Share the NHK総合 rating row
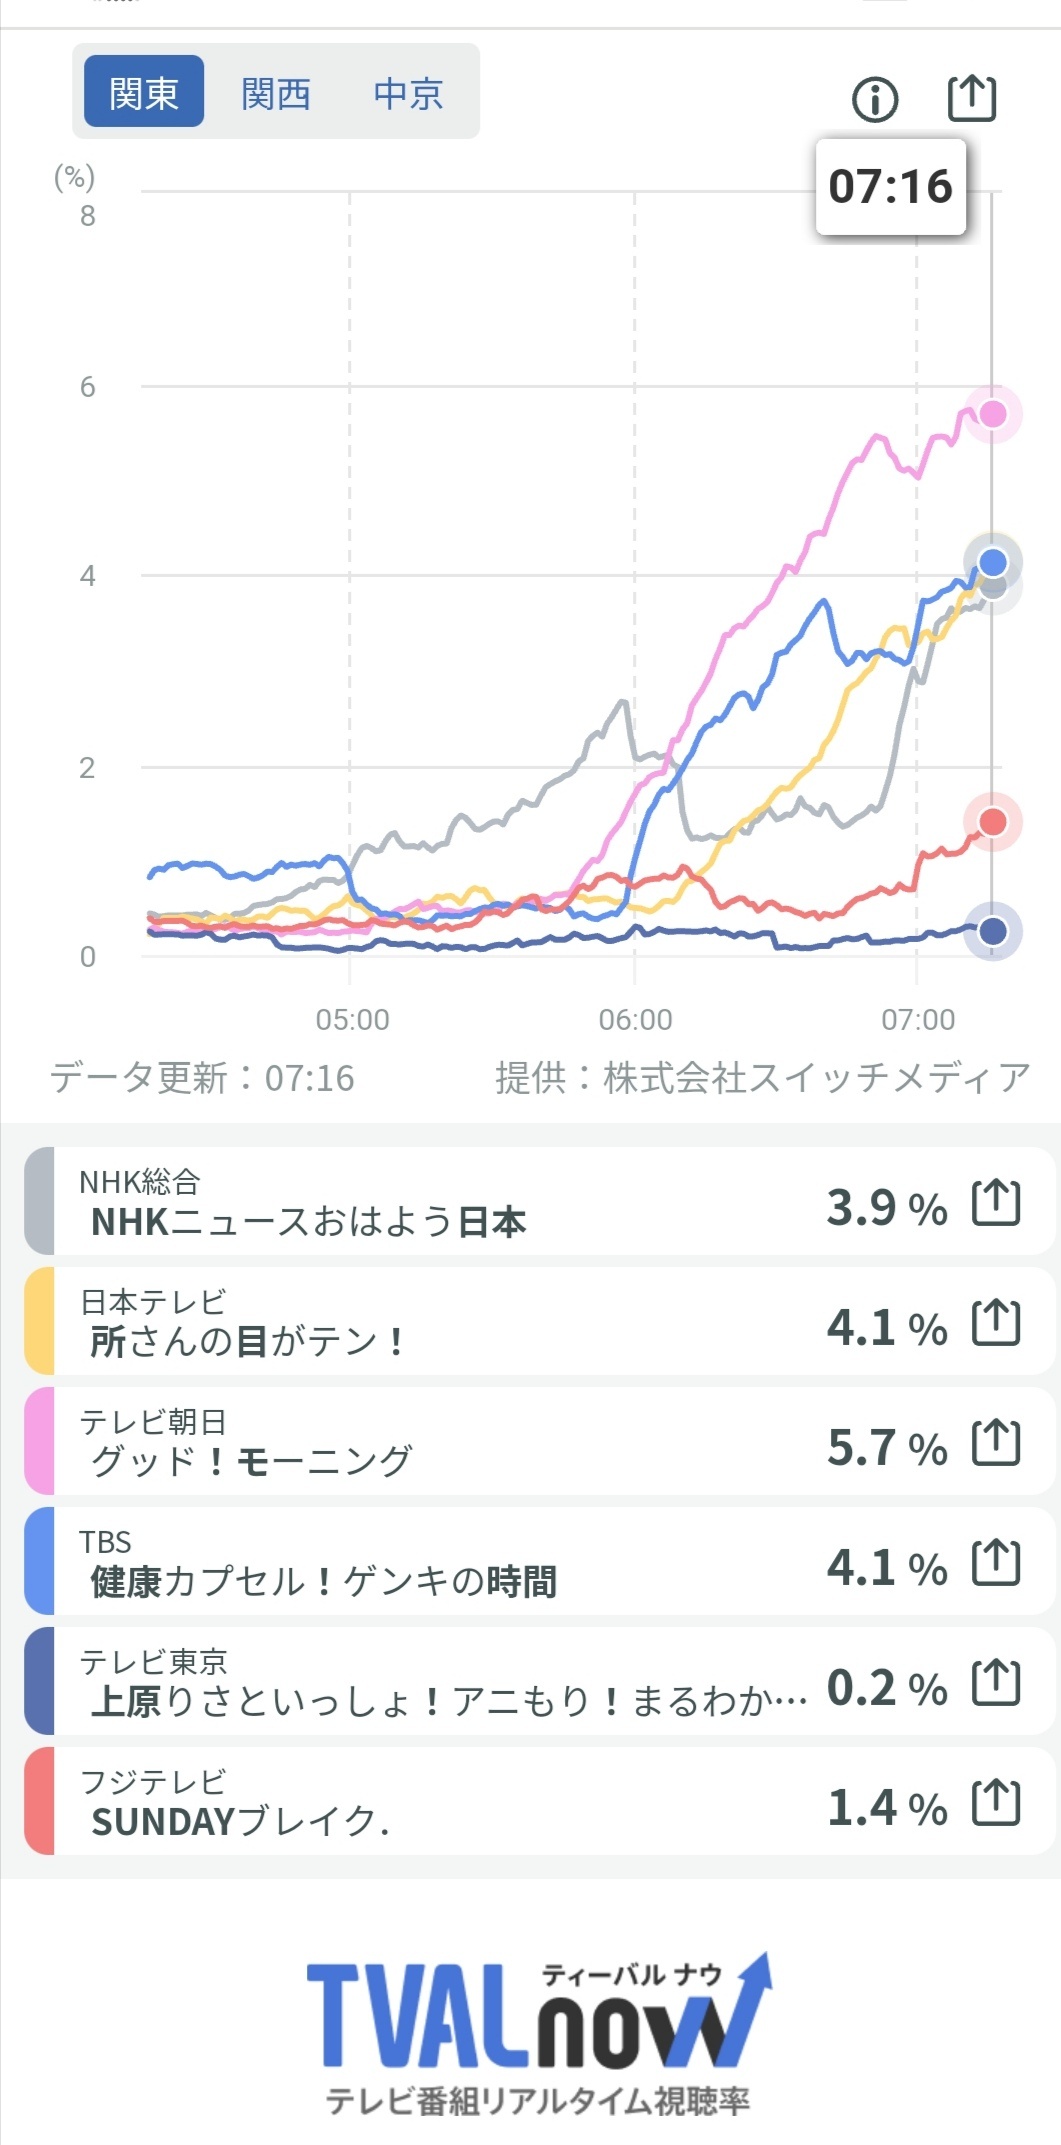1061x2145 pixels. [996, 1202]
